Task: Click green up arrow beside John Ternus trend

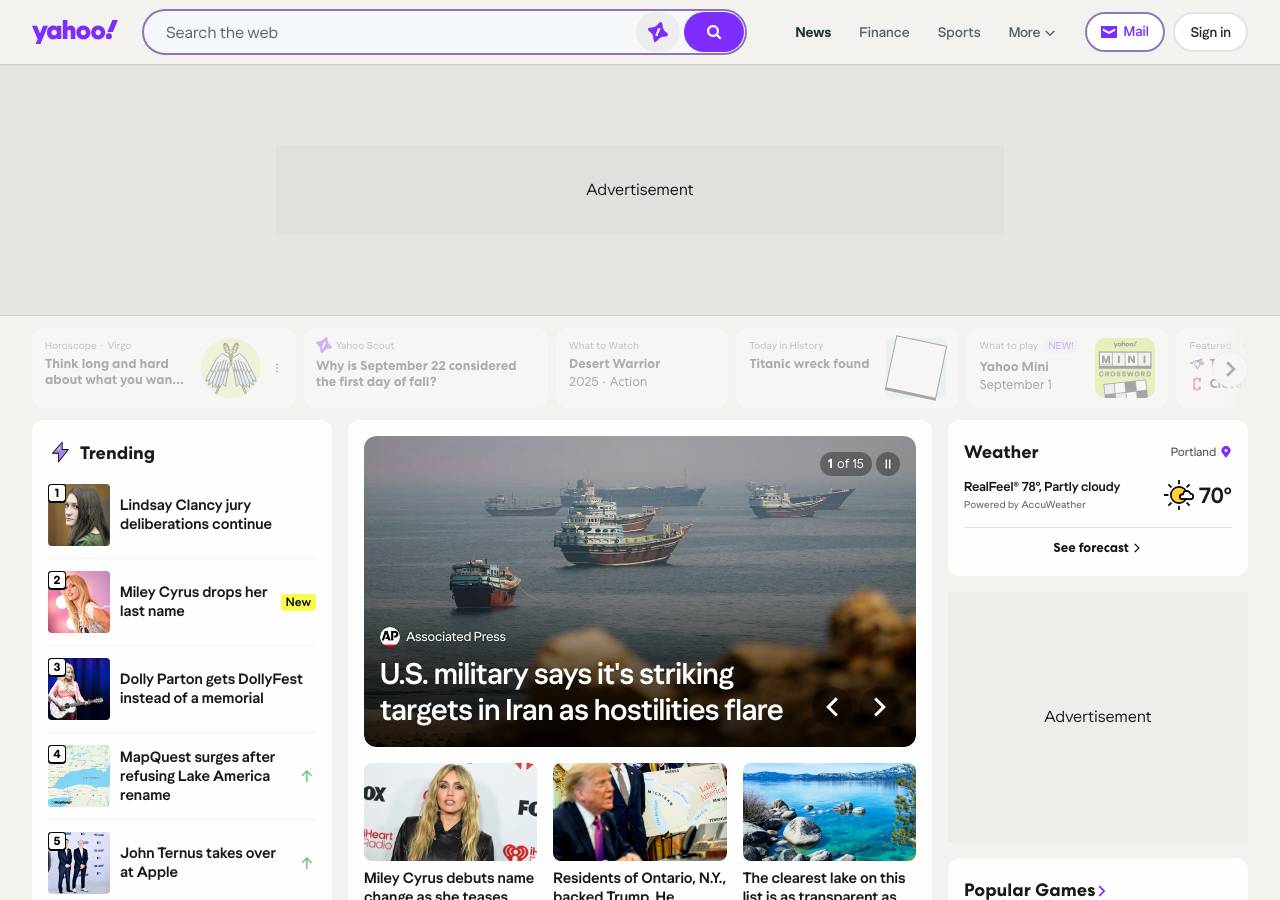Action: coord(307,863)
